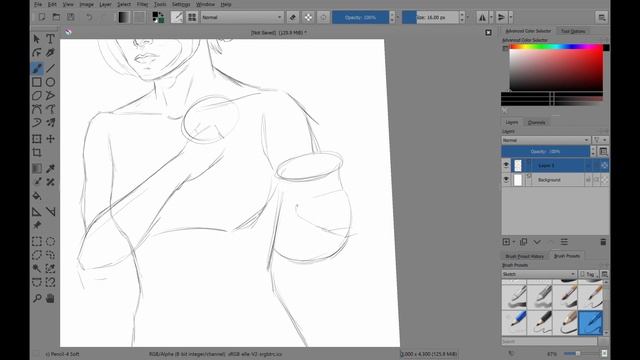Select the Rectangle tool
The image size is (640, 360).
pos(37,82)
